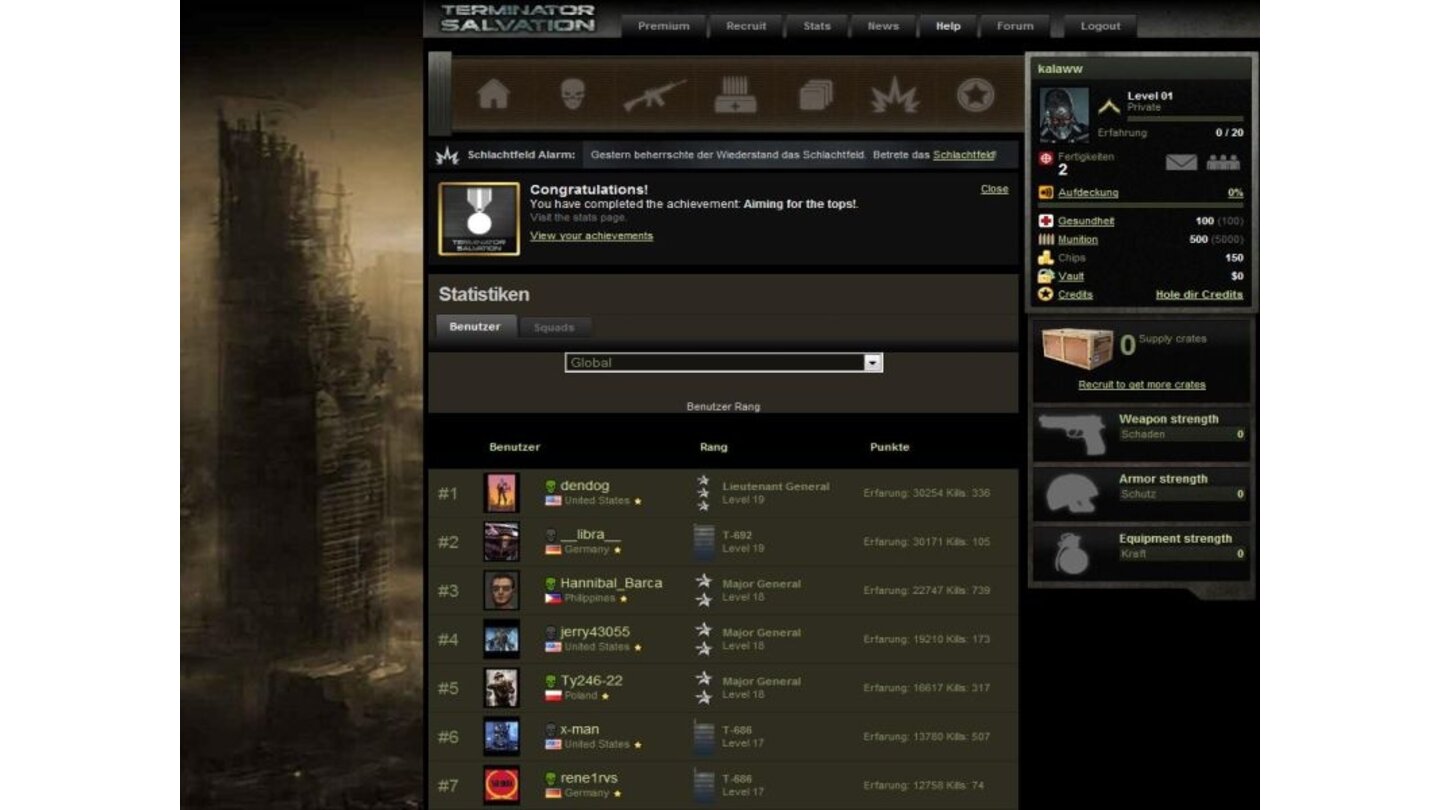
Task: Open the home page house icon
Action: [x=493, y=95]
